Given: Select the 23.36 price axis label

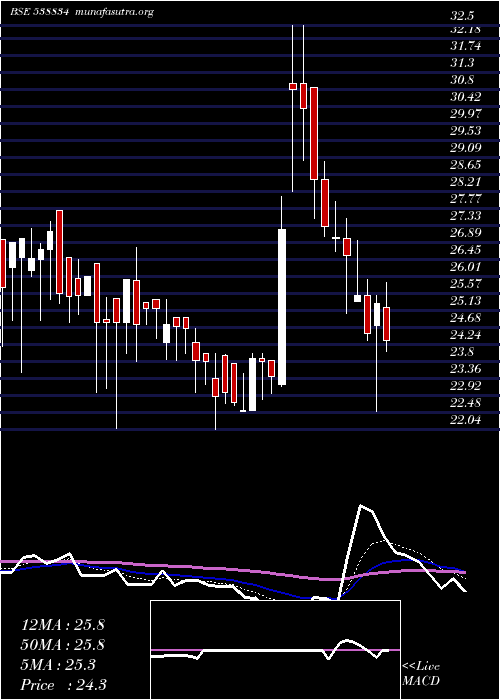Looking at the screenshot, I should [x=465, y=369].
